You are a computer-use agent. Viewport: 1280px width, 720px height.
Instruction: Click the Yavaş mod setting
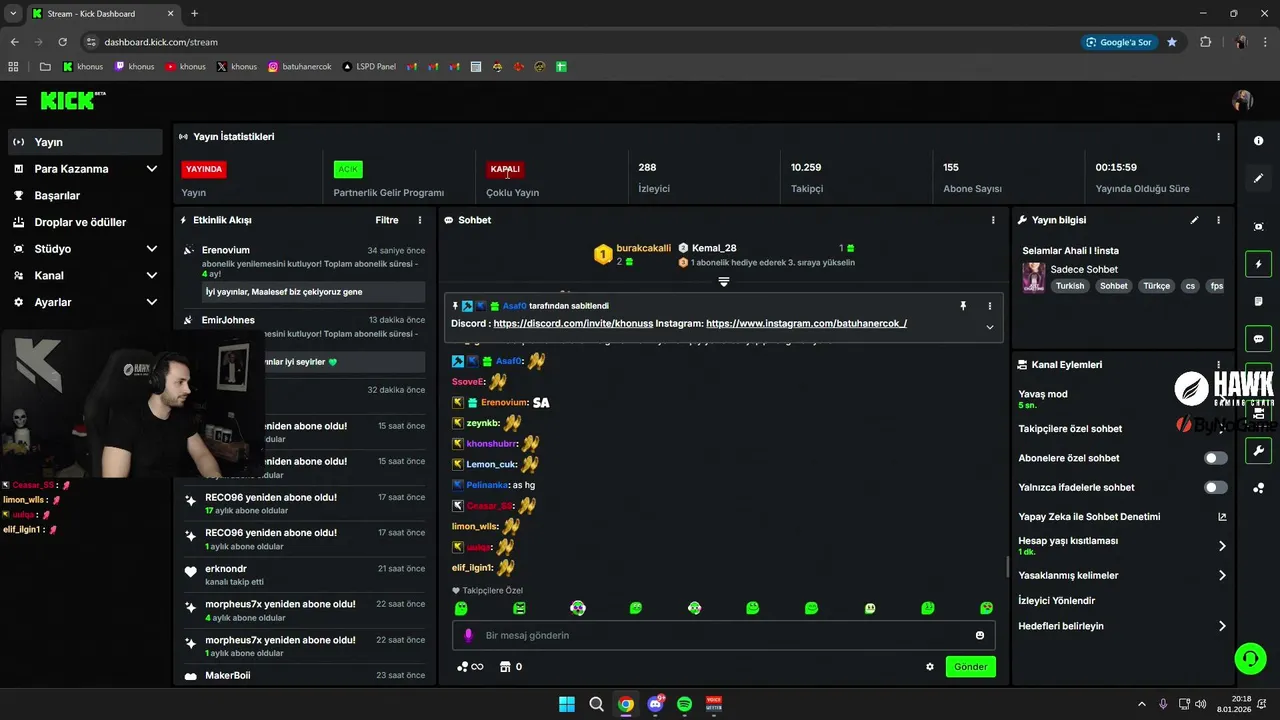click(1122, 399)
